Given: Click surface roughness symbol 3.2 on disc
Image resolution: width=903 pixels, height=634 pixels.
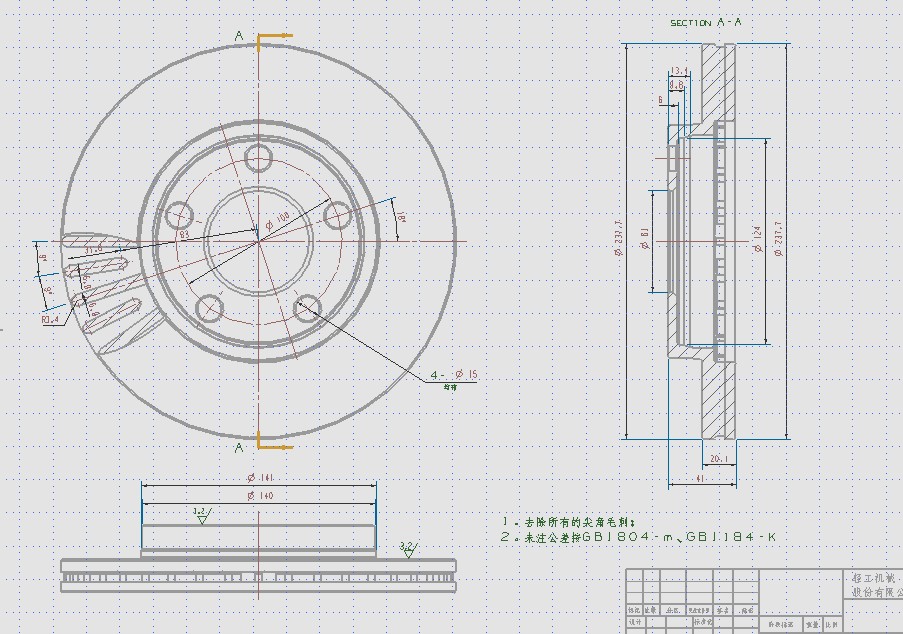Looking at the screenshot, I should pyautogui.click(x=408, y=549).
